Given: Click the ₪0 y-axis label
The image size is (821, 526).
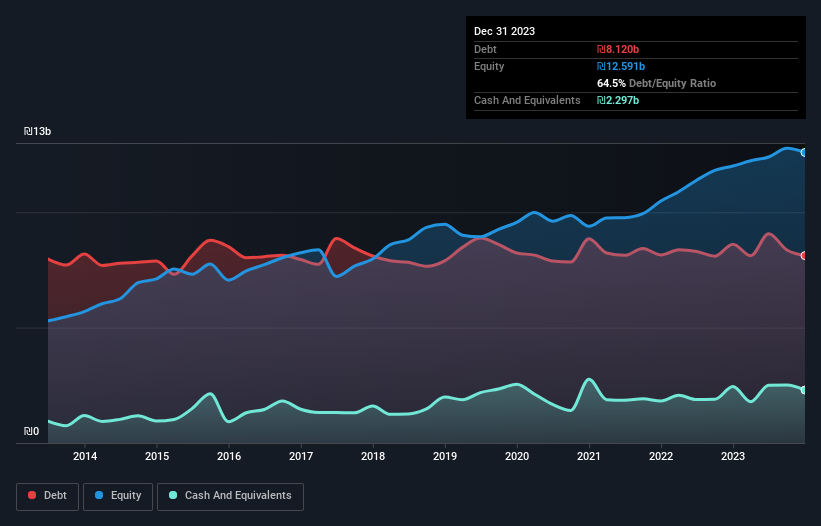Looking at the screenshot, I should tap(31, 431).
